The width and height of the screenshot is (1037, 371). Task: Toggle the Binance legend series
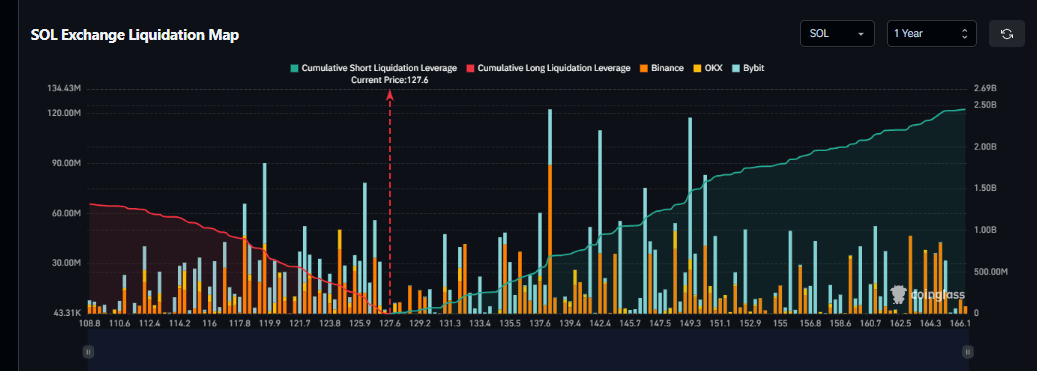click(x=661, y=68)
